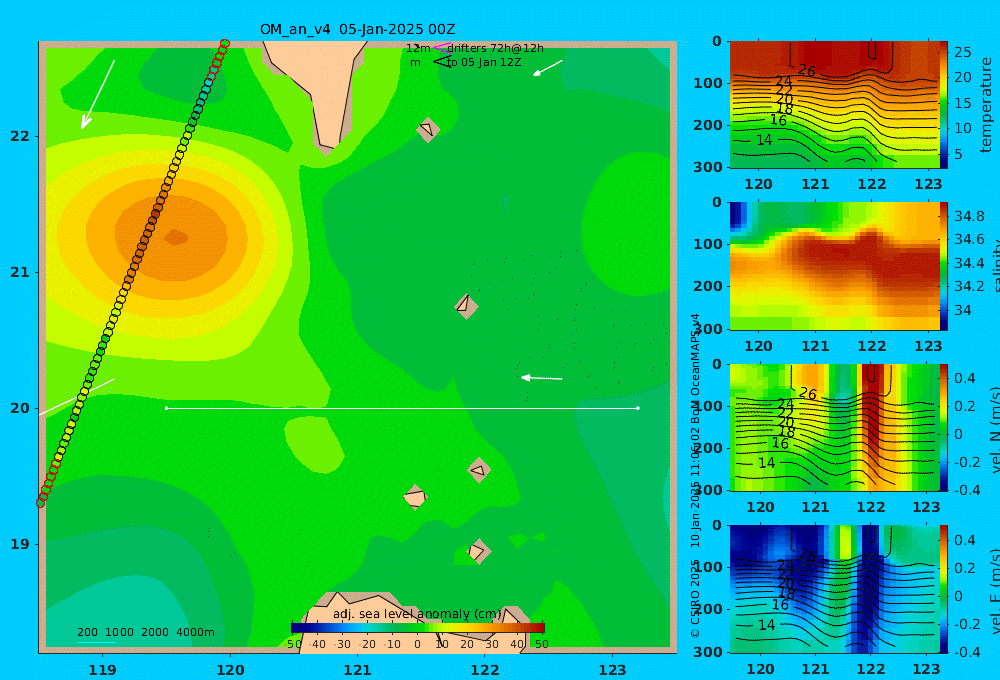Click the red circle at the track's northern end

click(224, 44)
